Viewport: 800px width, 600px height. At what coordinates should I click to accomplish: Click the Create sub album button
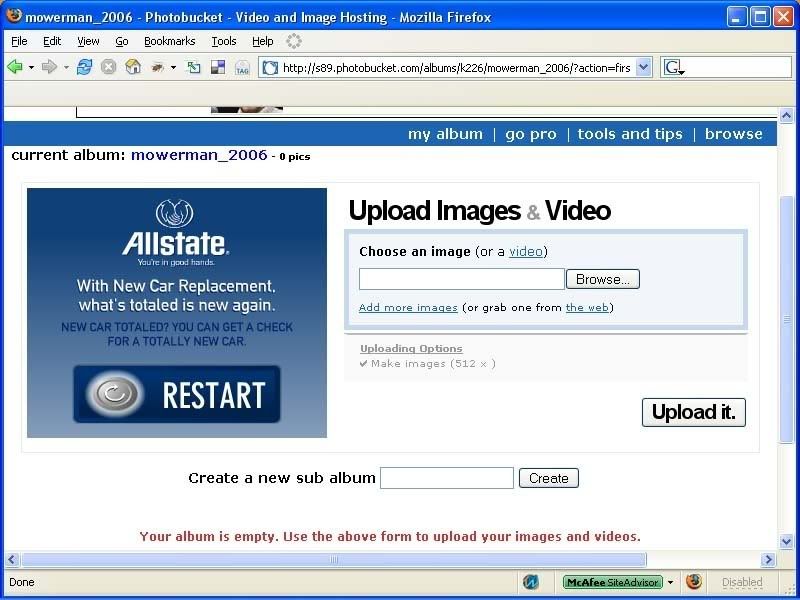(x=548, y=478)
